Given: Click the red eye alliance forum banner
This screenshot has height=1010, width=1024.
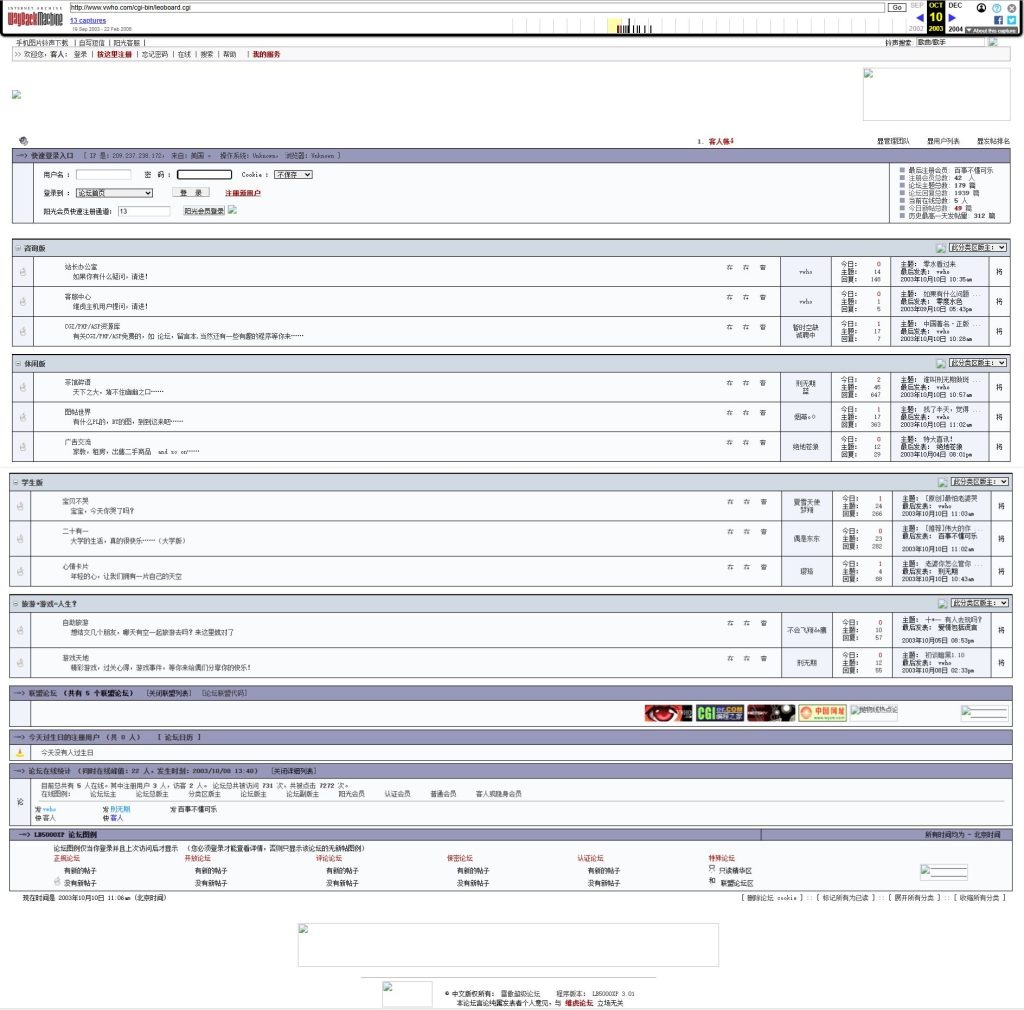Looking at the screenshot, I should coord(667,713).
